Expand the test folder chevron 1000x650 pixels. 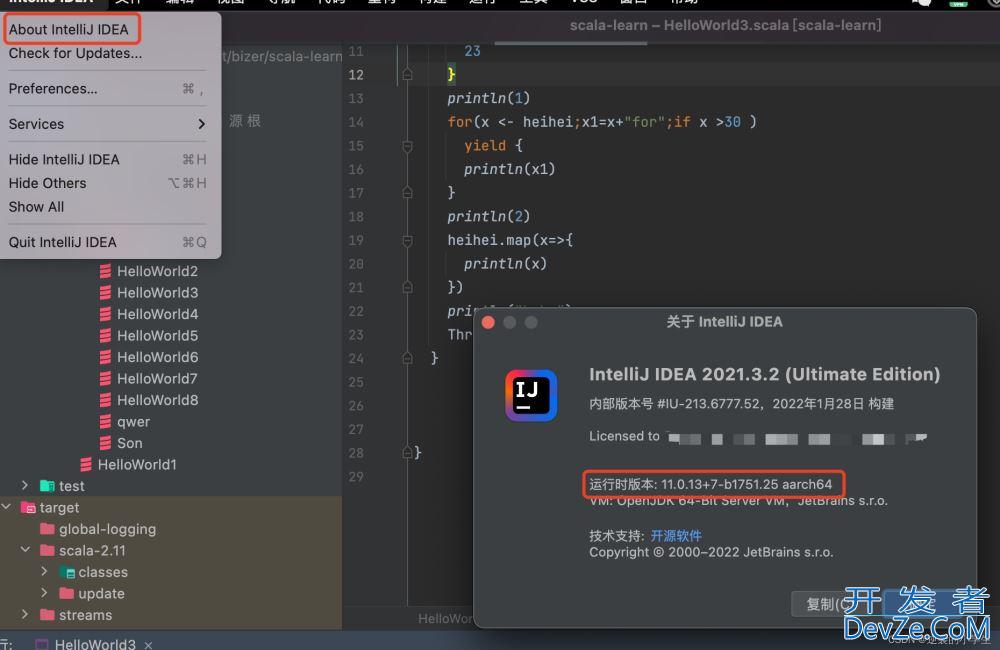pyautogui.click(x=25, y=485)
